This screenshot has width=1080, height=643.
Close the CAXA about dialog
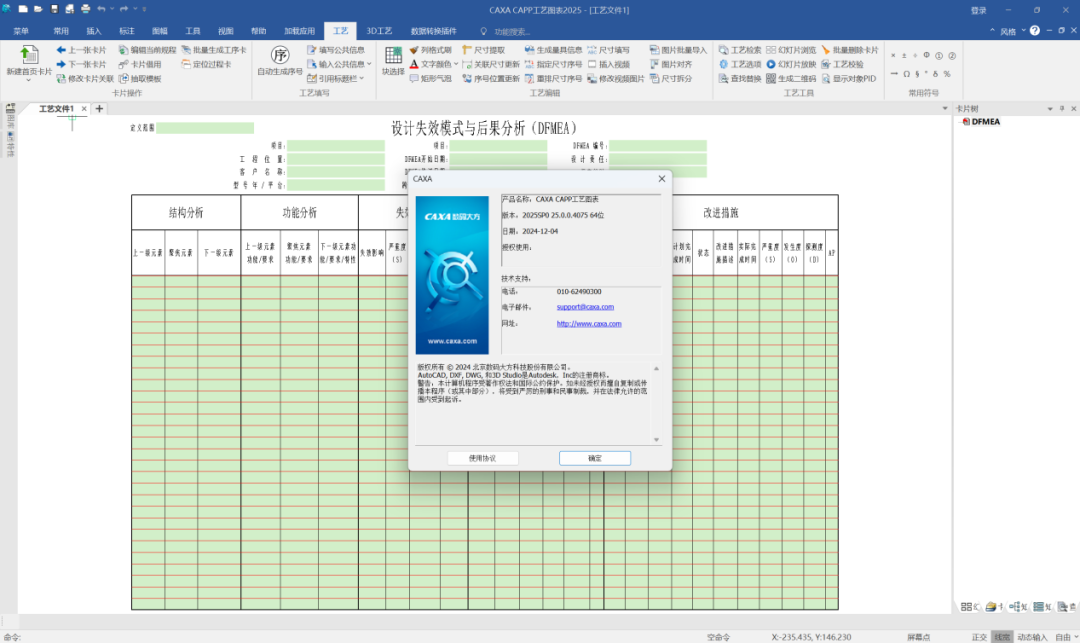661,179
